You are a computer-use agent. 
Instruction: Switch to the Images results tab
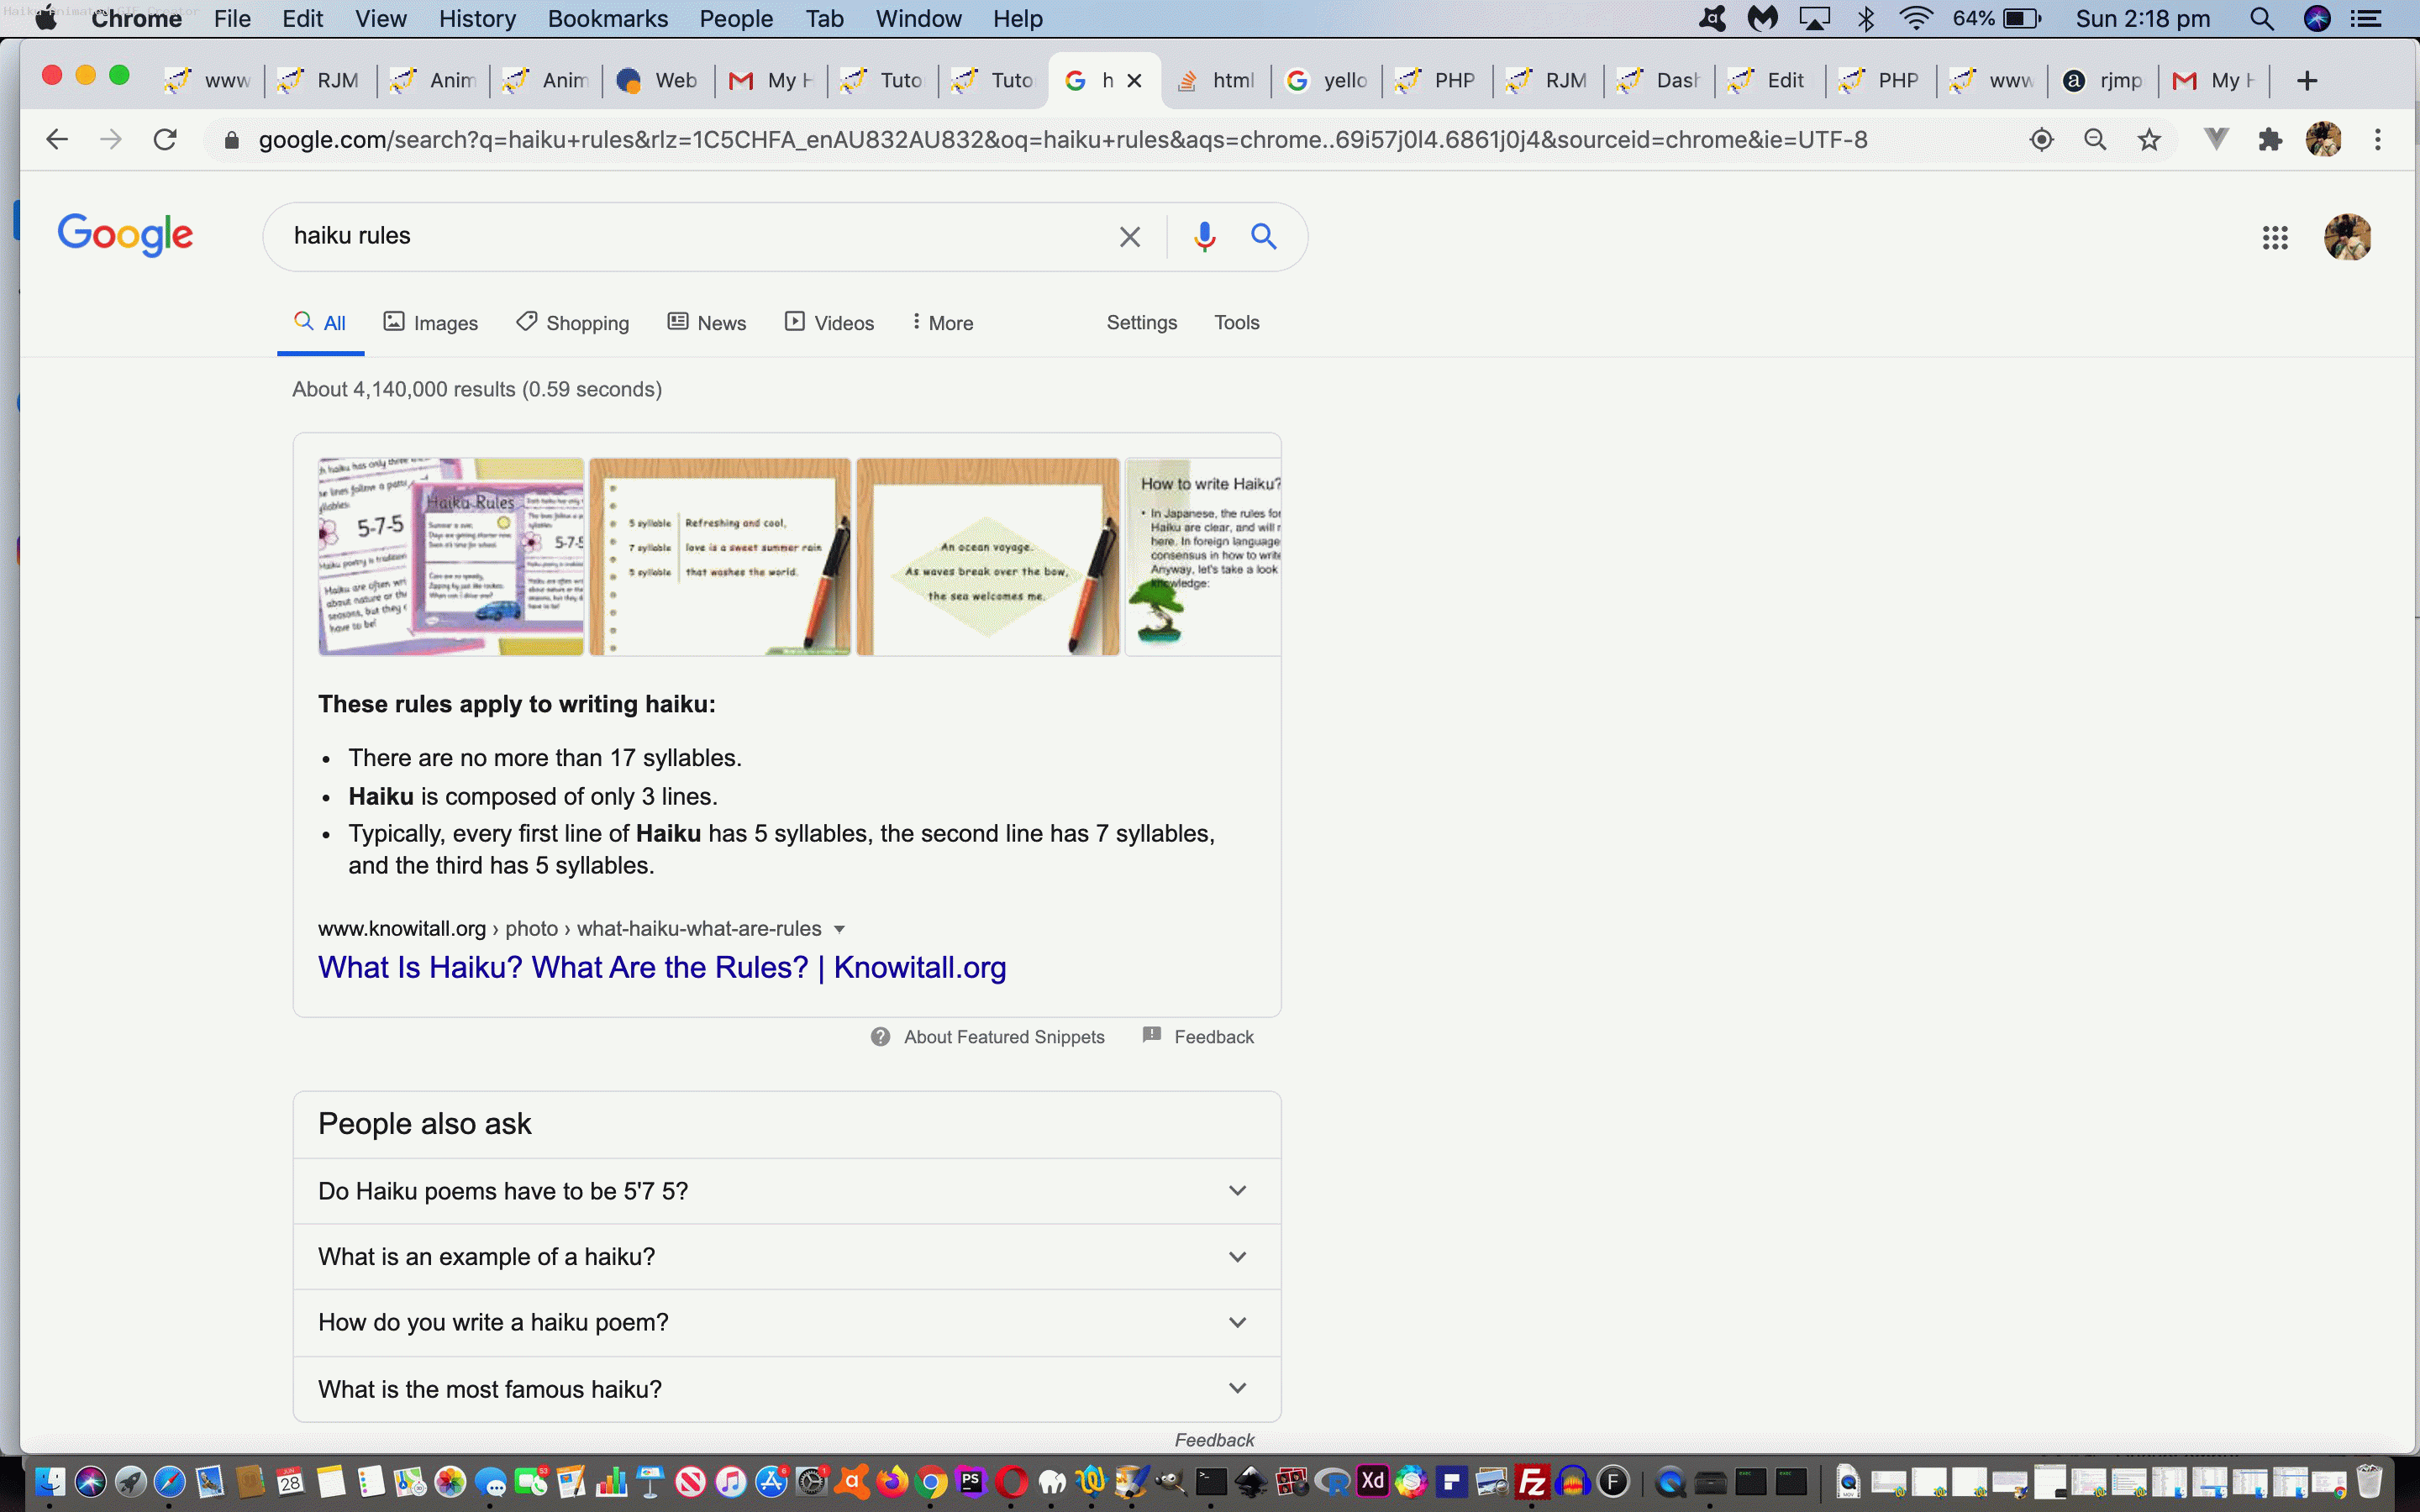(x=431, y=323)
